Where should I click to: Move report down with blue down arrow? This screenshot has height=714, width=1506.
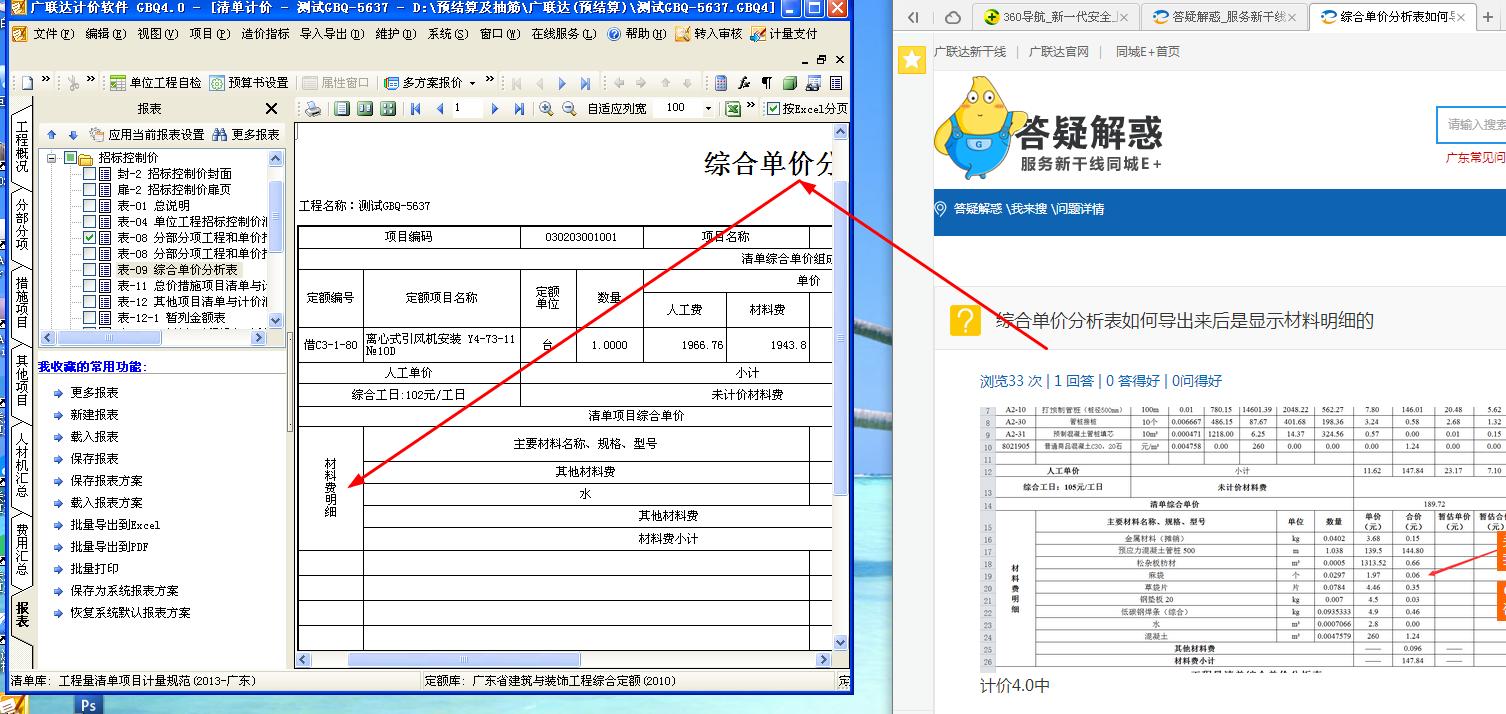[72, 134]
